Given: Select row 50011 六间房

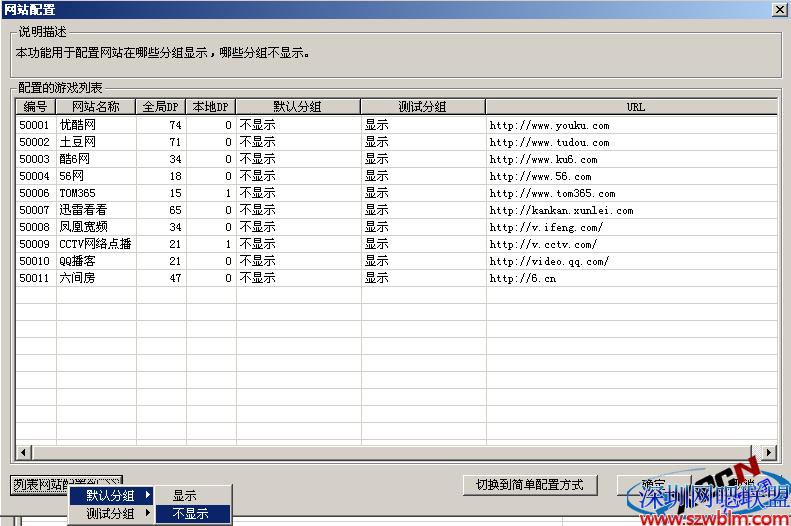Looking at the screenshot, I should [397, 278].
